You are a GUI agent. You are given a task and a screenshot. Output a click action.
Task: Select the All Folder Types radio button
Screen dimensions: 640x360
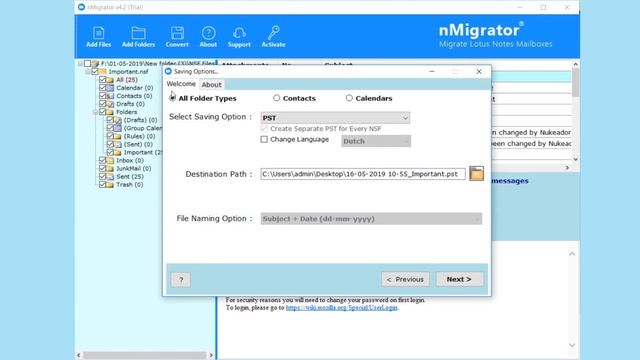point(172,98)
